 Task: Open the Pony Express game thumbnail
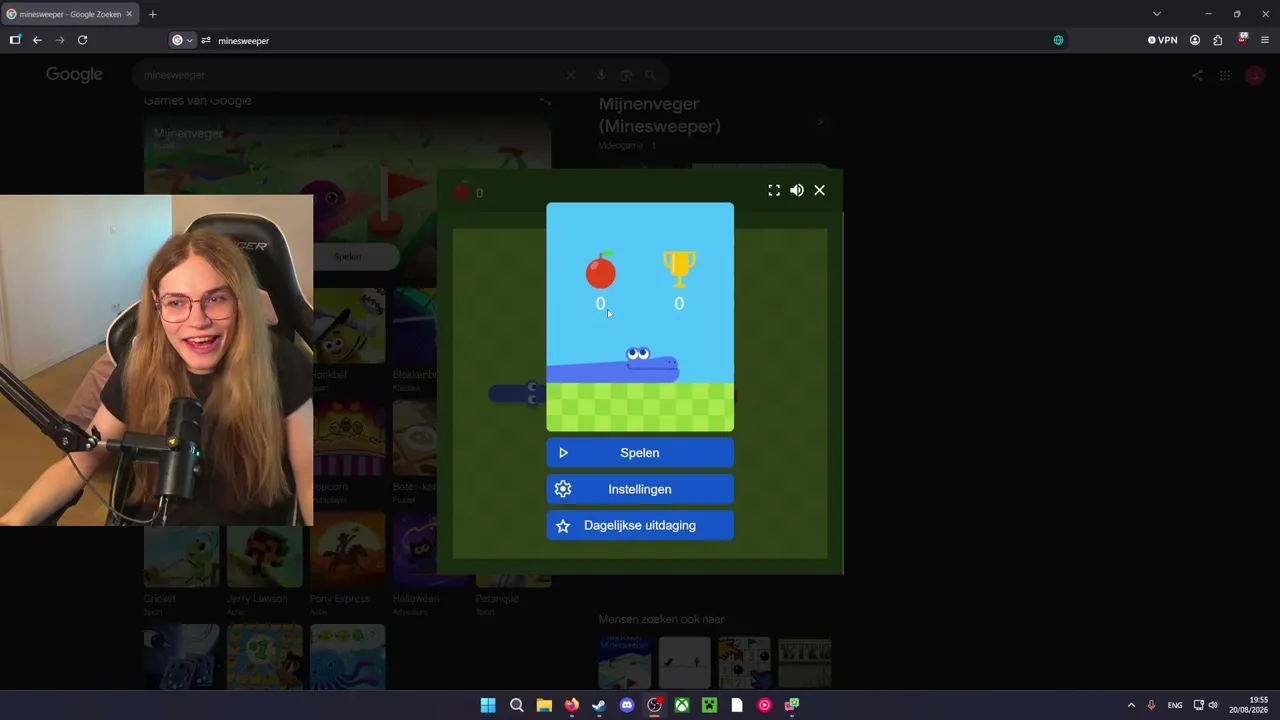(x=347, y=550)
